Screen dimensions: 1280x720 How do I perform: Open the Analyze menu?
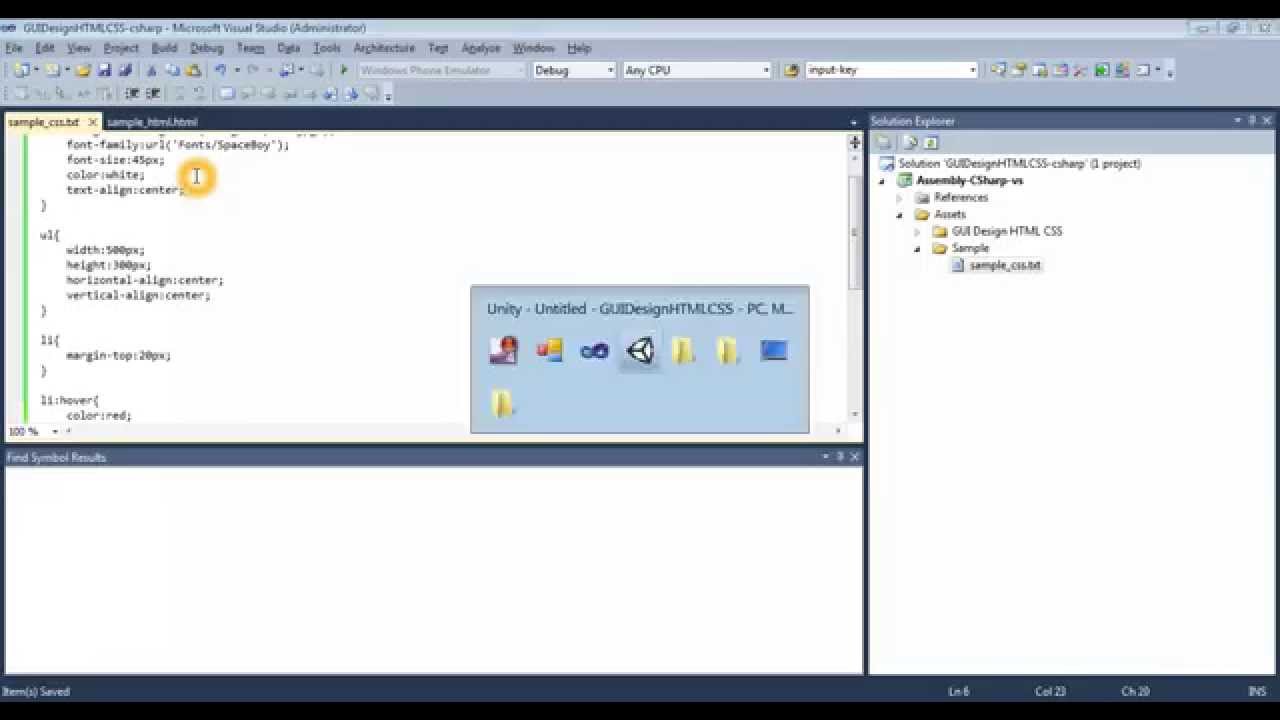(481, 48)
